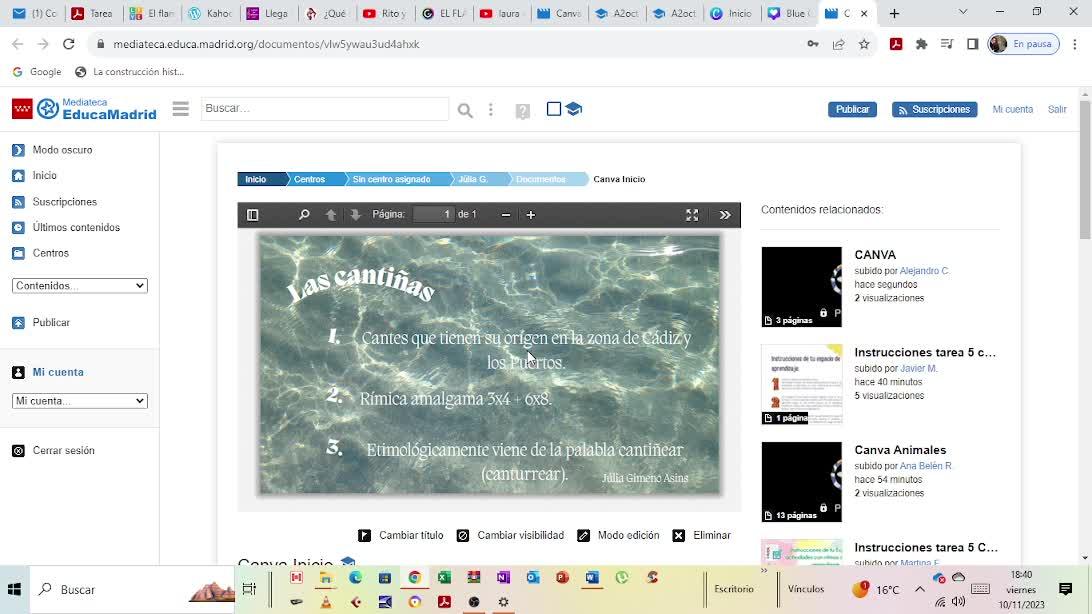Click author Ana Belén R link
This screenshot has height=614, width=1092.
point(926,466)
